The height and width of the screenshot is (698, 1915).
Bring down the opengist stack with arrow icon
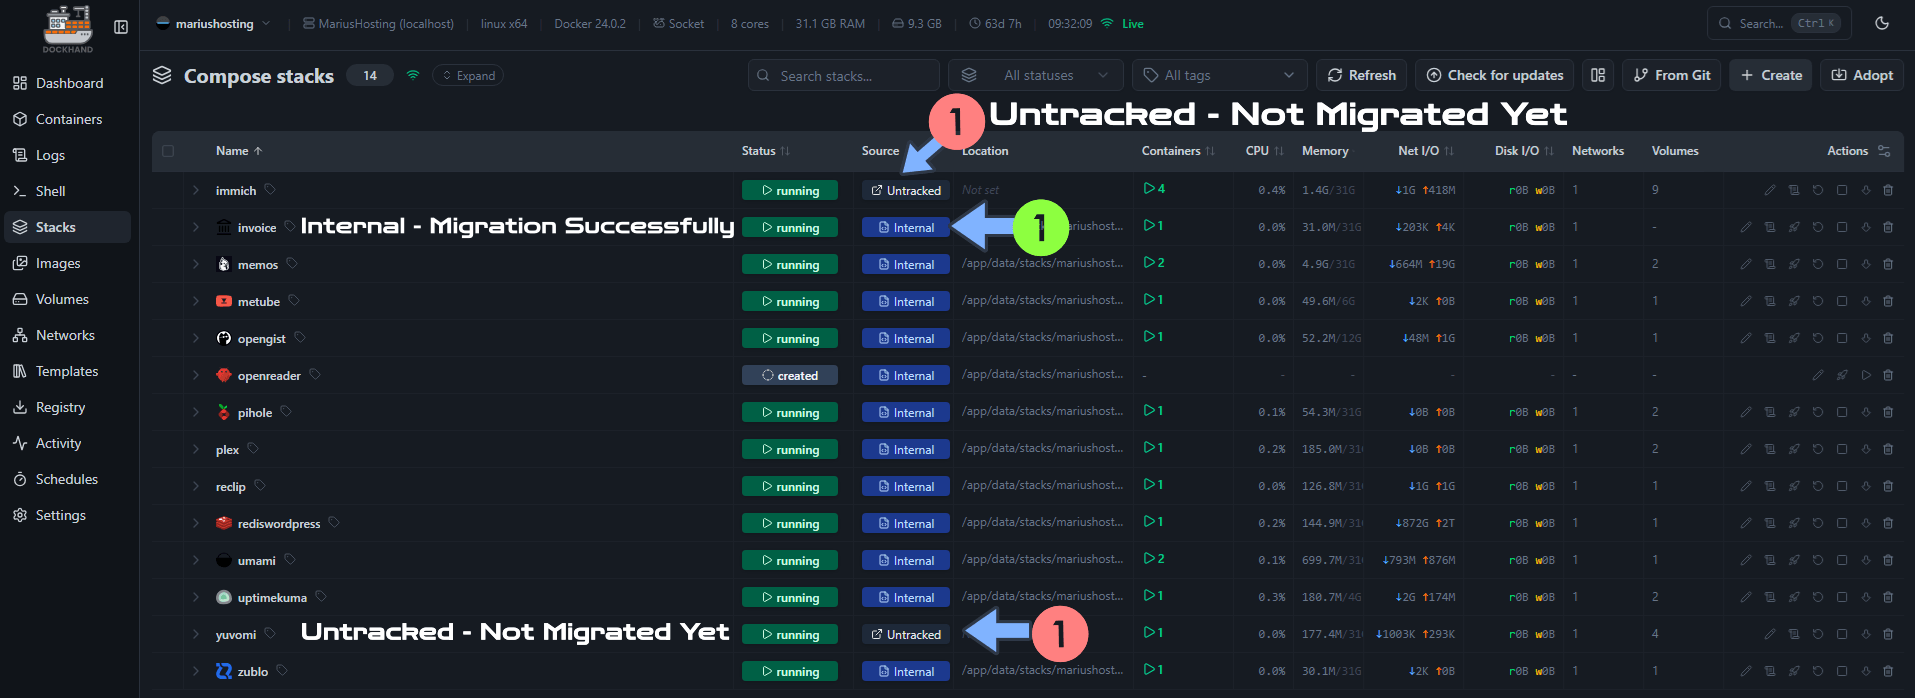coord(1866,338)
